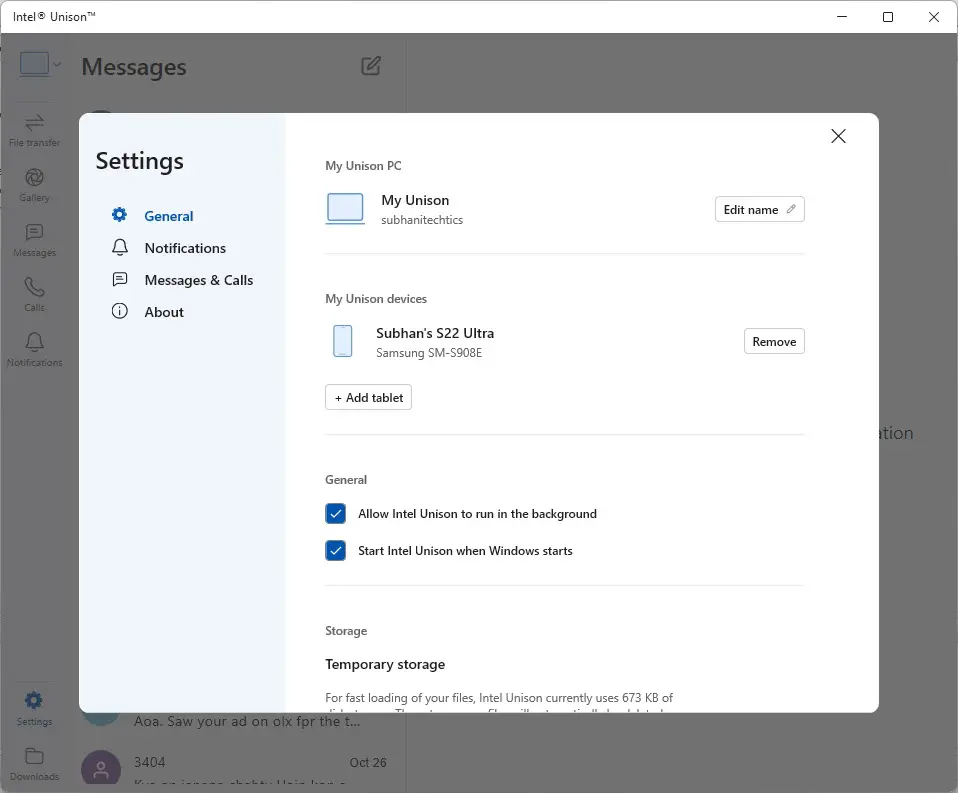Open Gallery in the left sidebar

click(34, 185)
